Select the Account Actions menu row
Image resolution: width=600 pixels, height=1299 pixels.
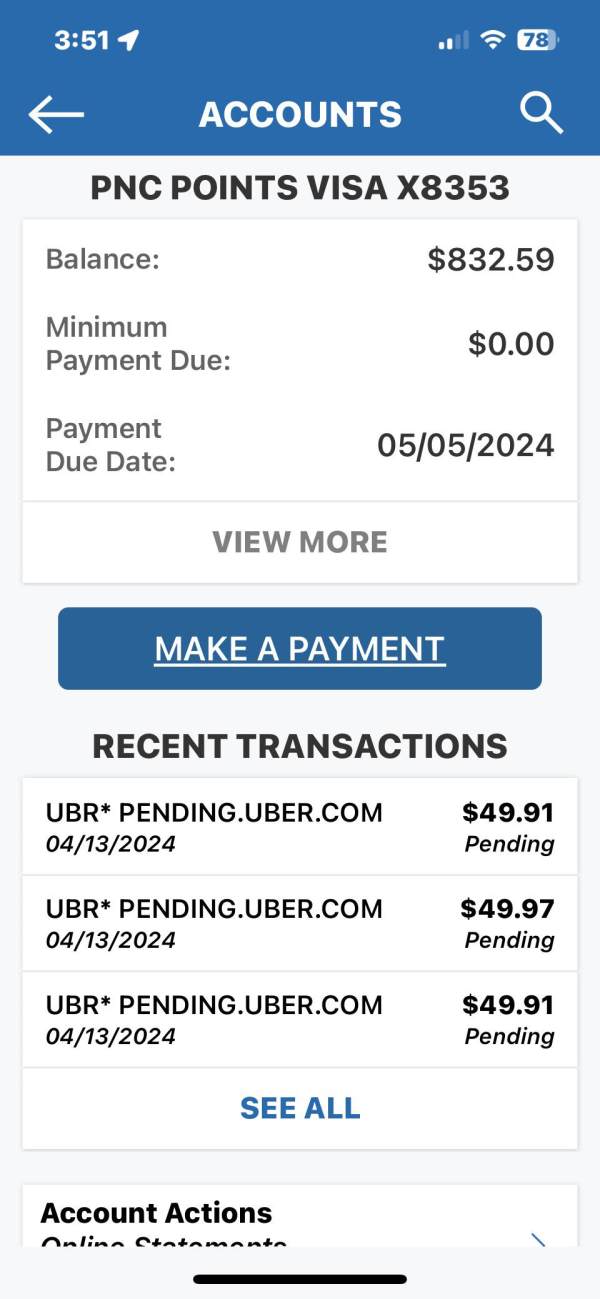(x=300, y=1216)
